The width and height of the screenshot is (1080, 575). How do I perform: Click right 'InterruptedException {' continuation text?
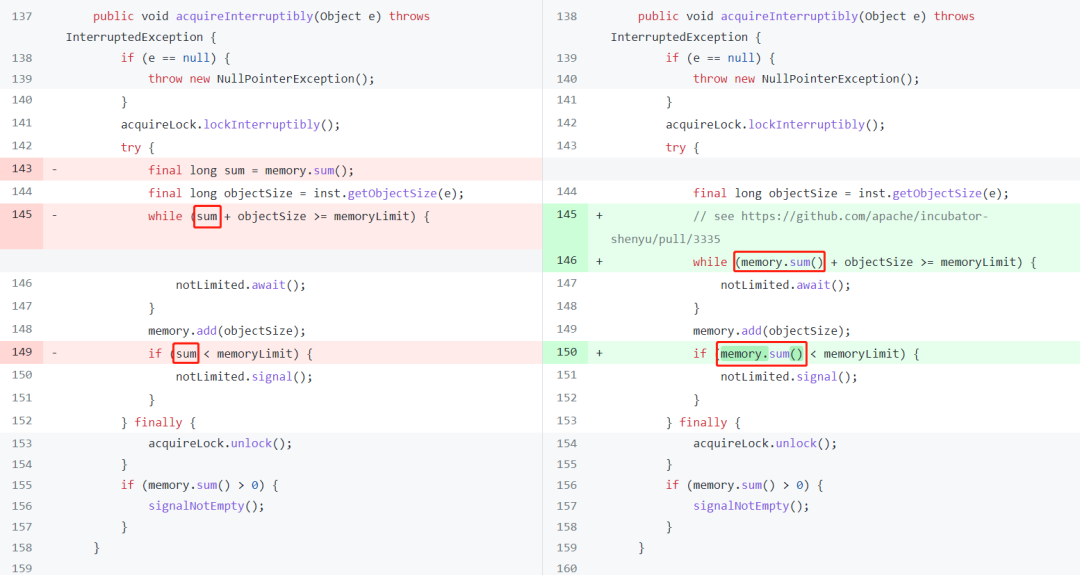point(685,37)
